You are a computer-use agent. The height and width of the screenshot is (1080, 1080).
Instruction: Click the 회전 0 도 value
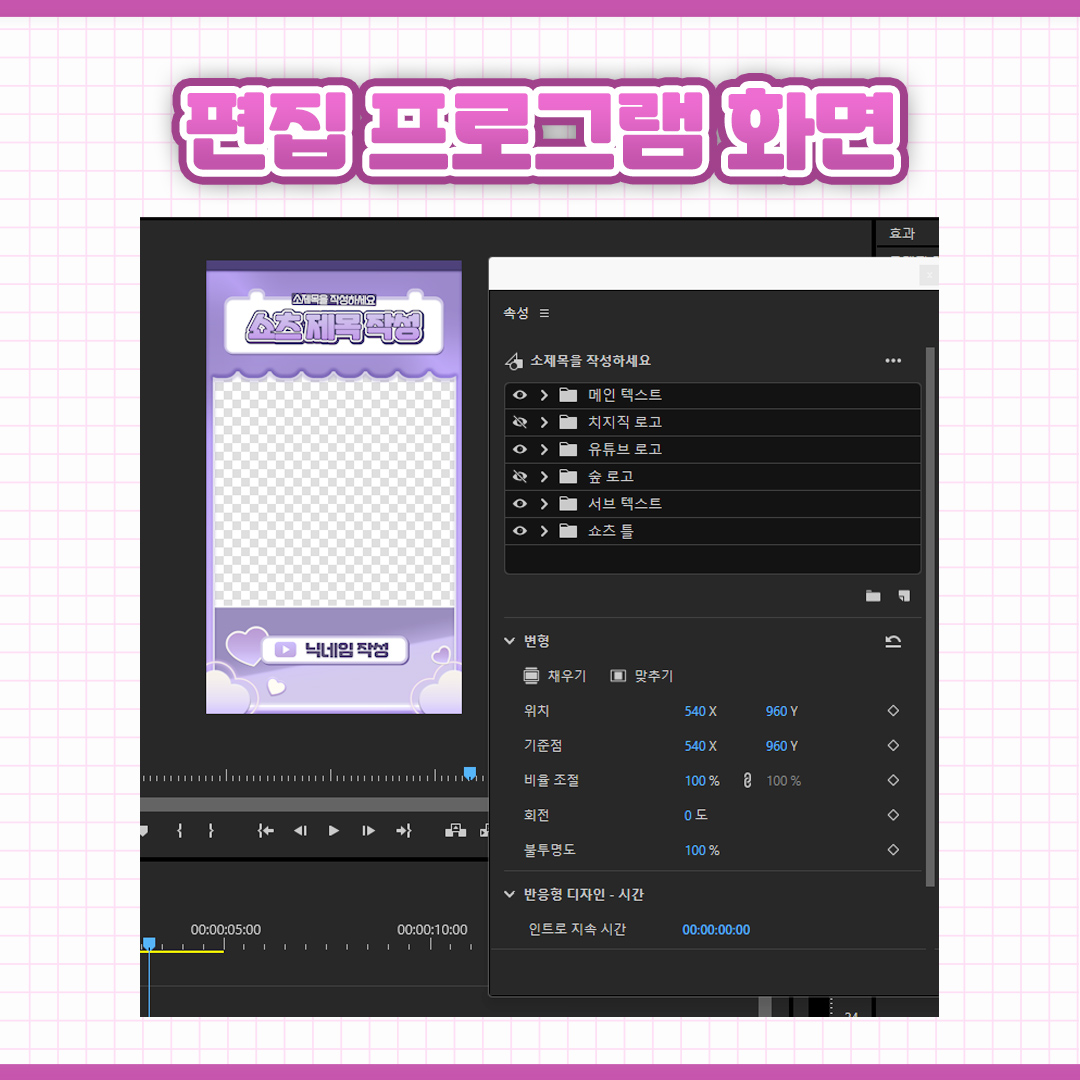696,815
